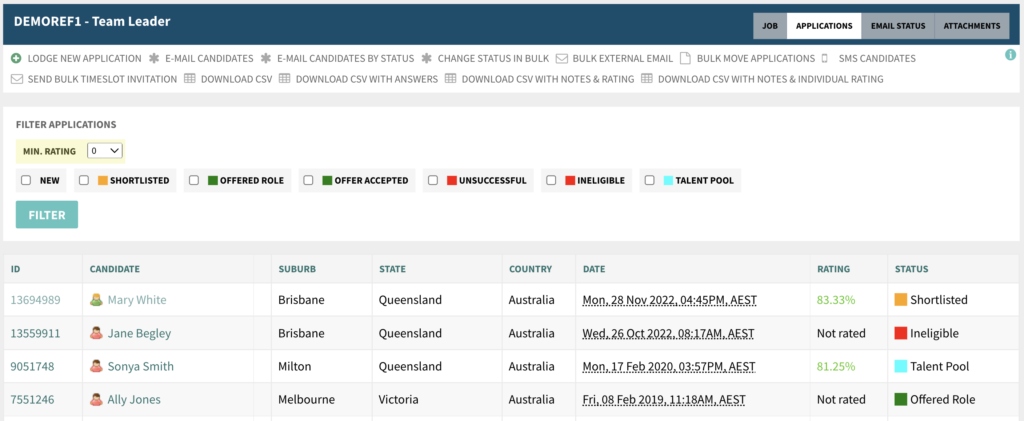The image size is (1024, 421).
Task: Click the info icon at top right
Action: click(x=1010, y=55)
